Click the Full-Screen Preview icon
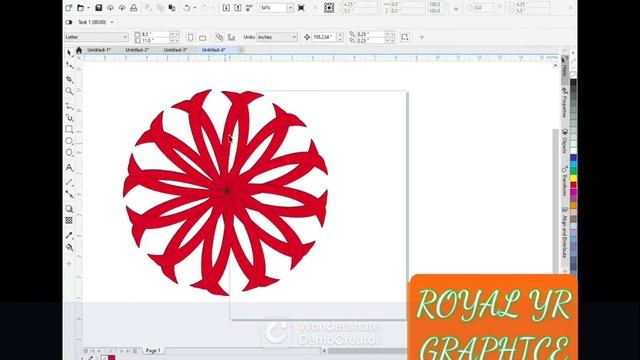This screenshot has height=360, width=640. [301, 8]
